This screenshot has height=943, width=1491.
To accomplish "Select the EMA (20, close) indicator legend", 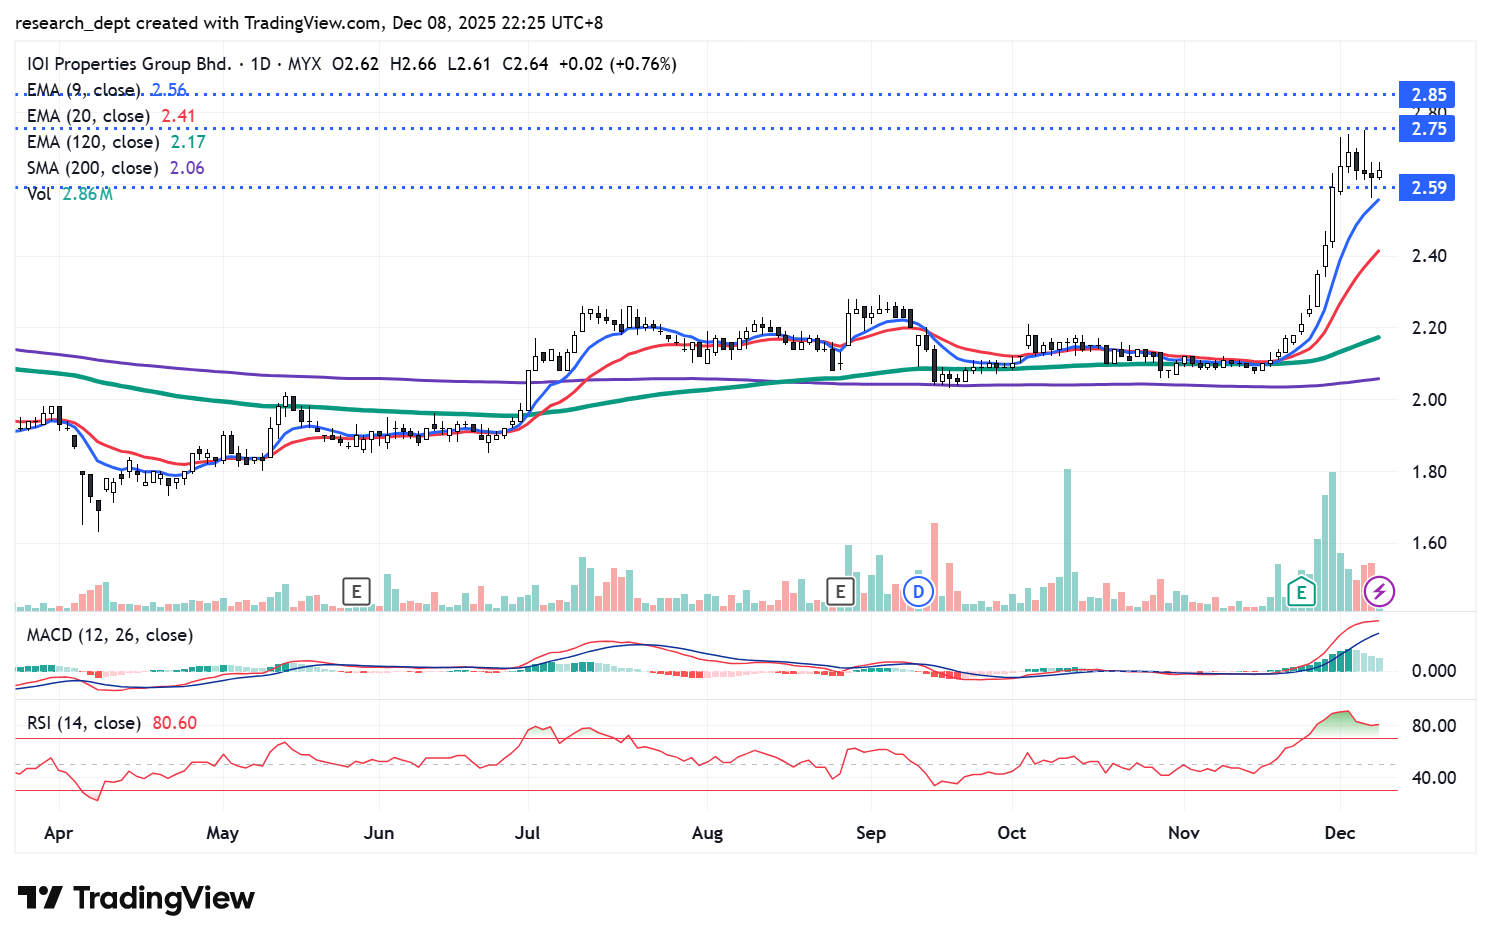I will 89,116.
